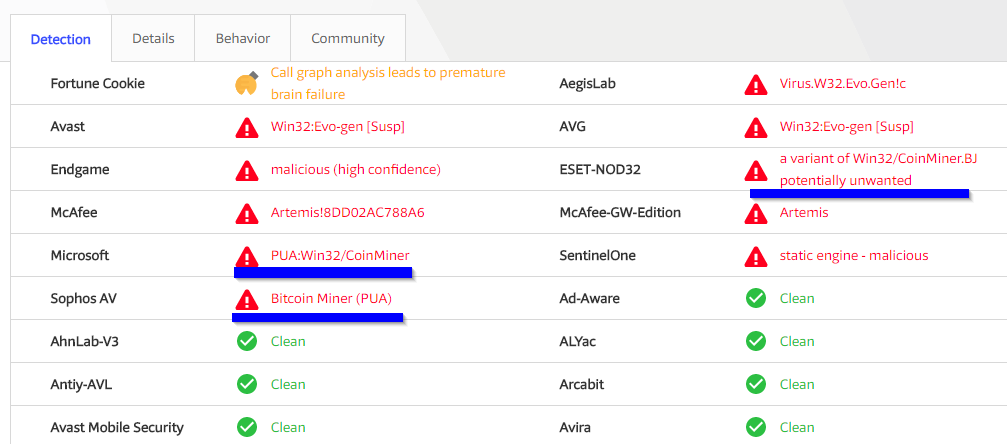
Task: Click the Avast Mobile Security engine name
Action: (x=117, y=428)
